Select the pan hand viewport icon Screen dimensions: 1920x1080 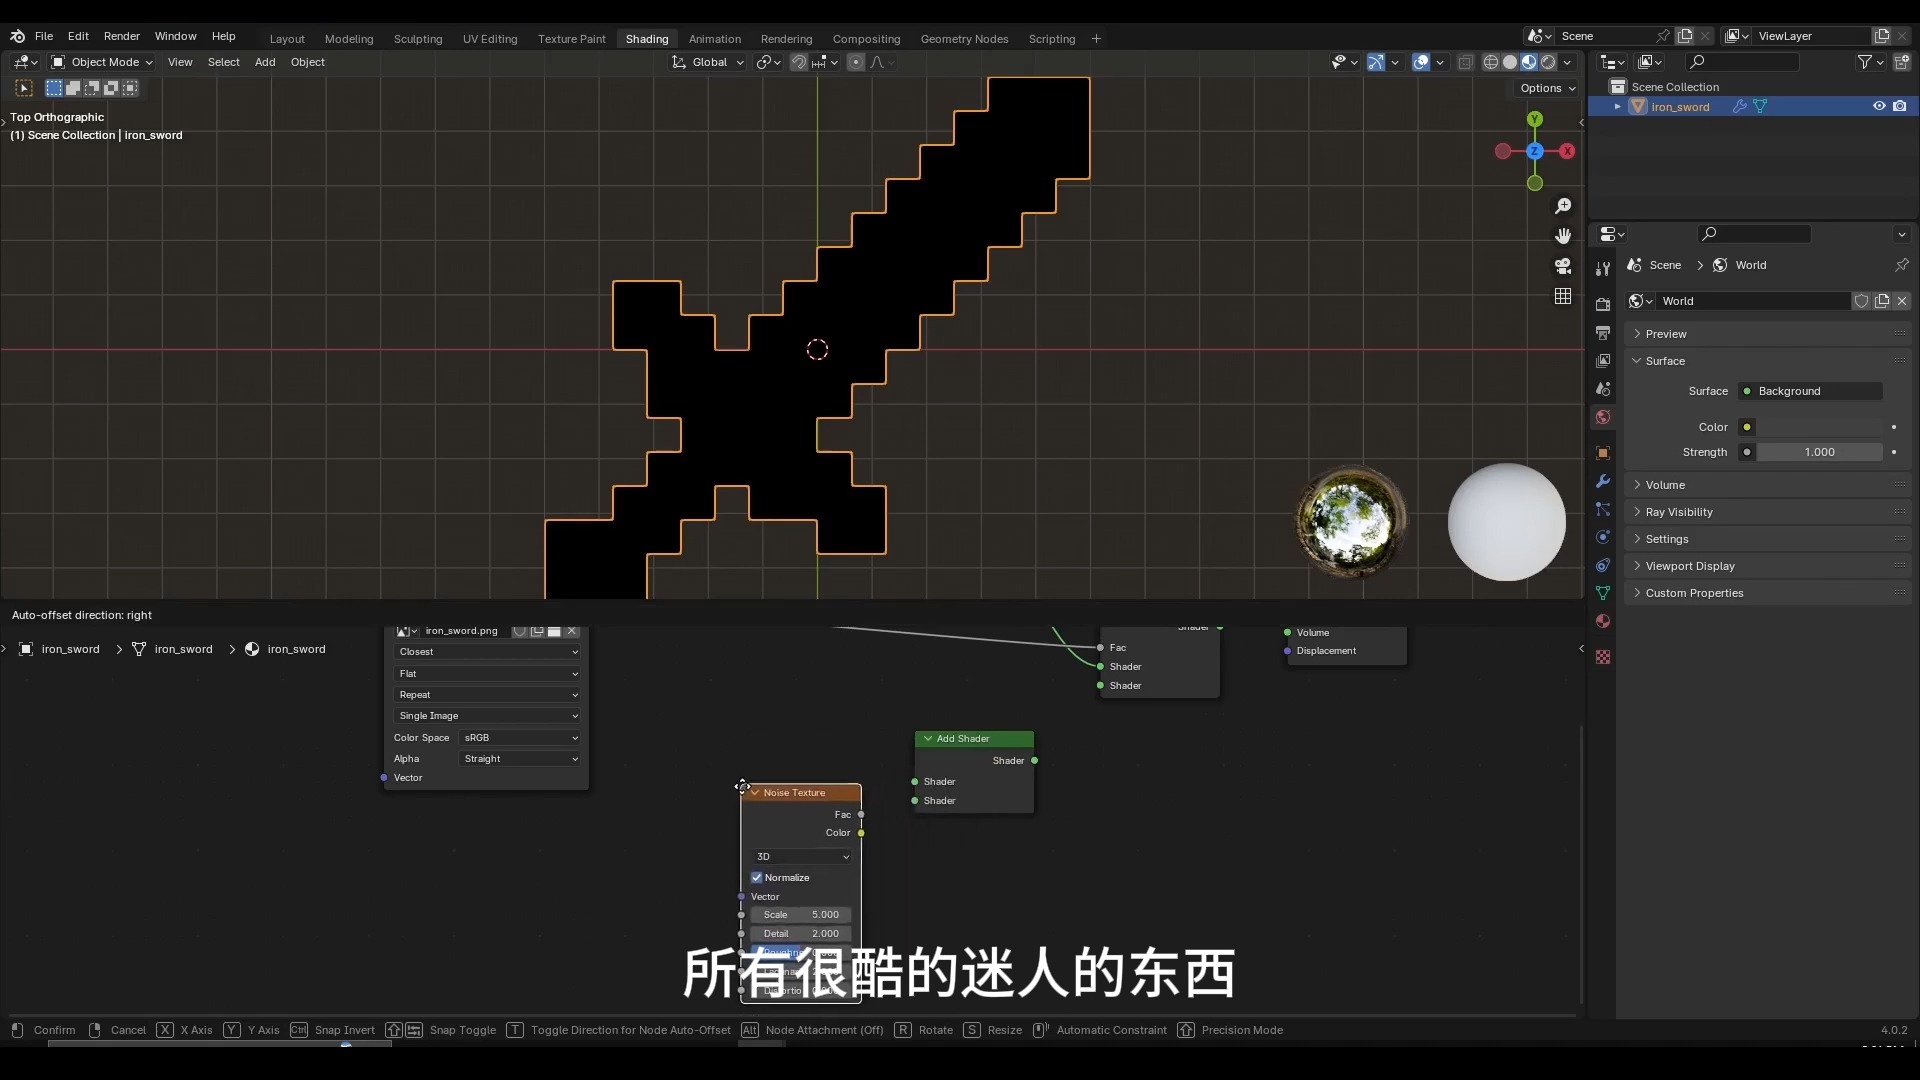1563,236
